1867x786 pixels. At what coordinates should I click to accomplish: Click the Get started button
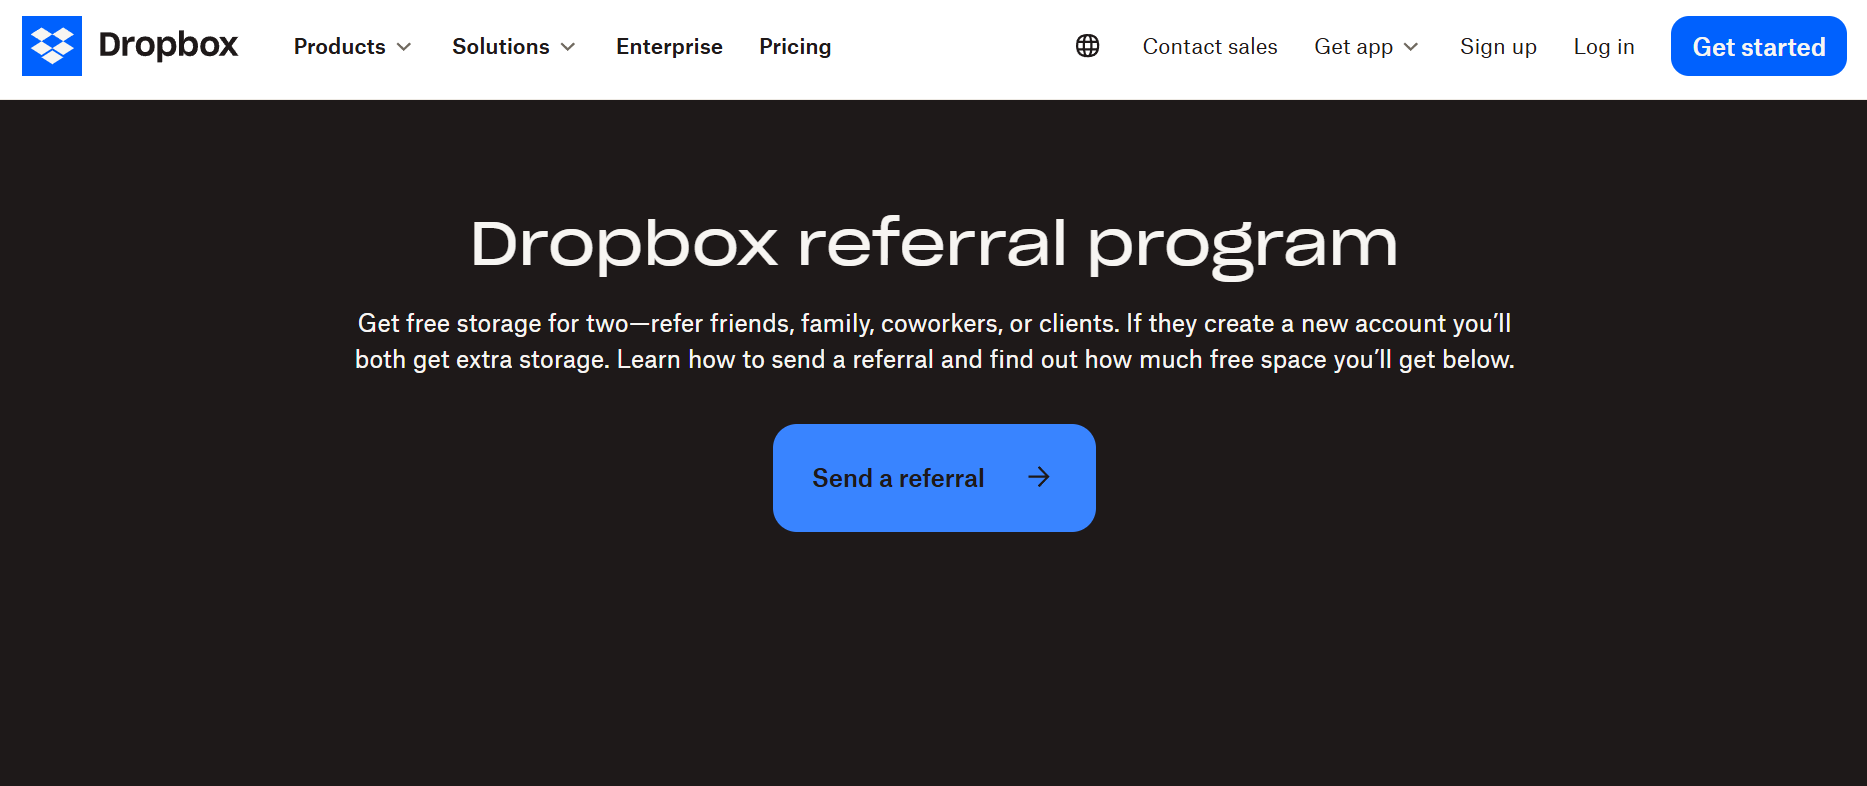(x=1758, y=46)
